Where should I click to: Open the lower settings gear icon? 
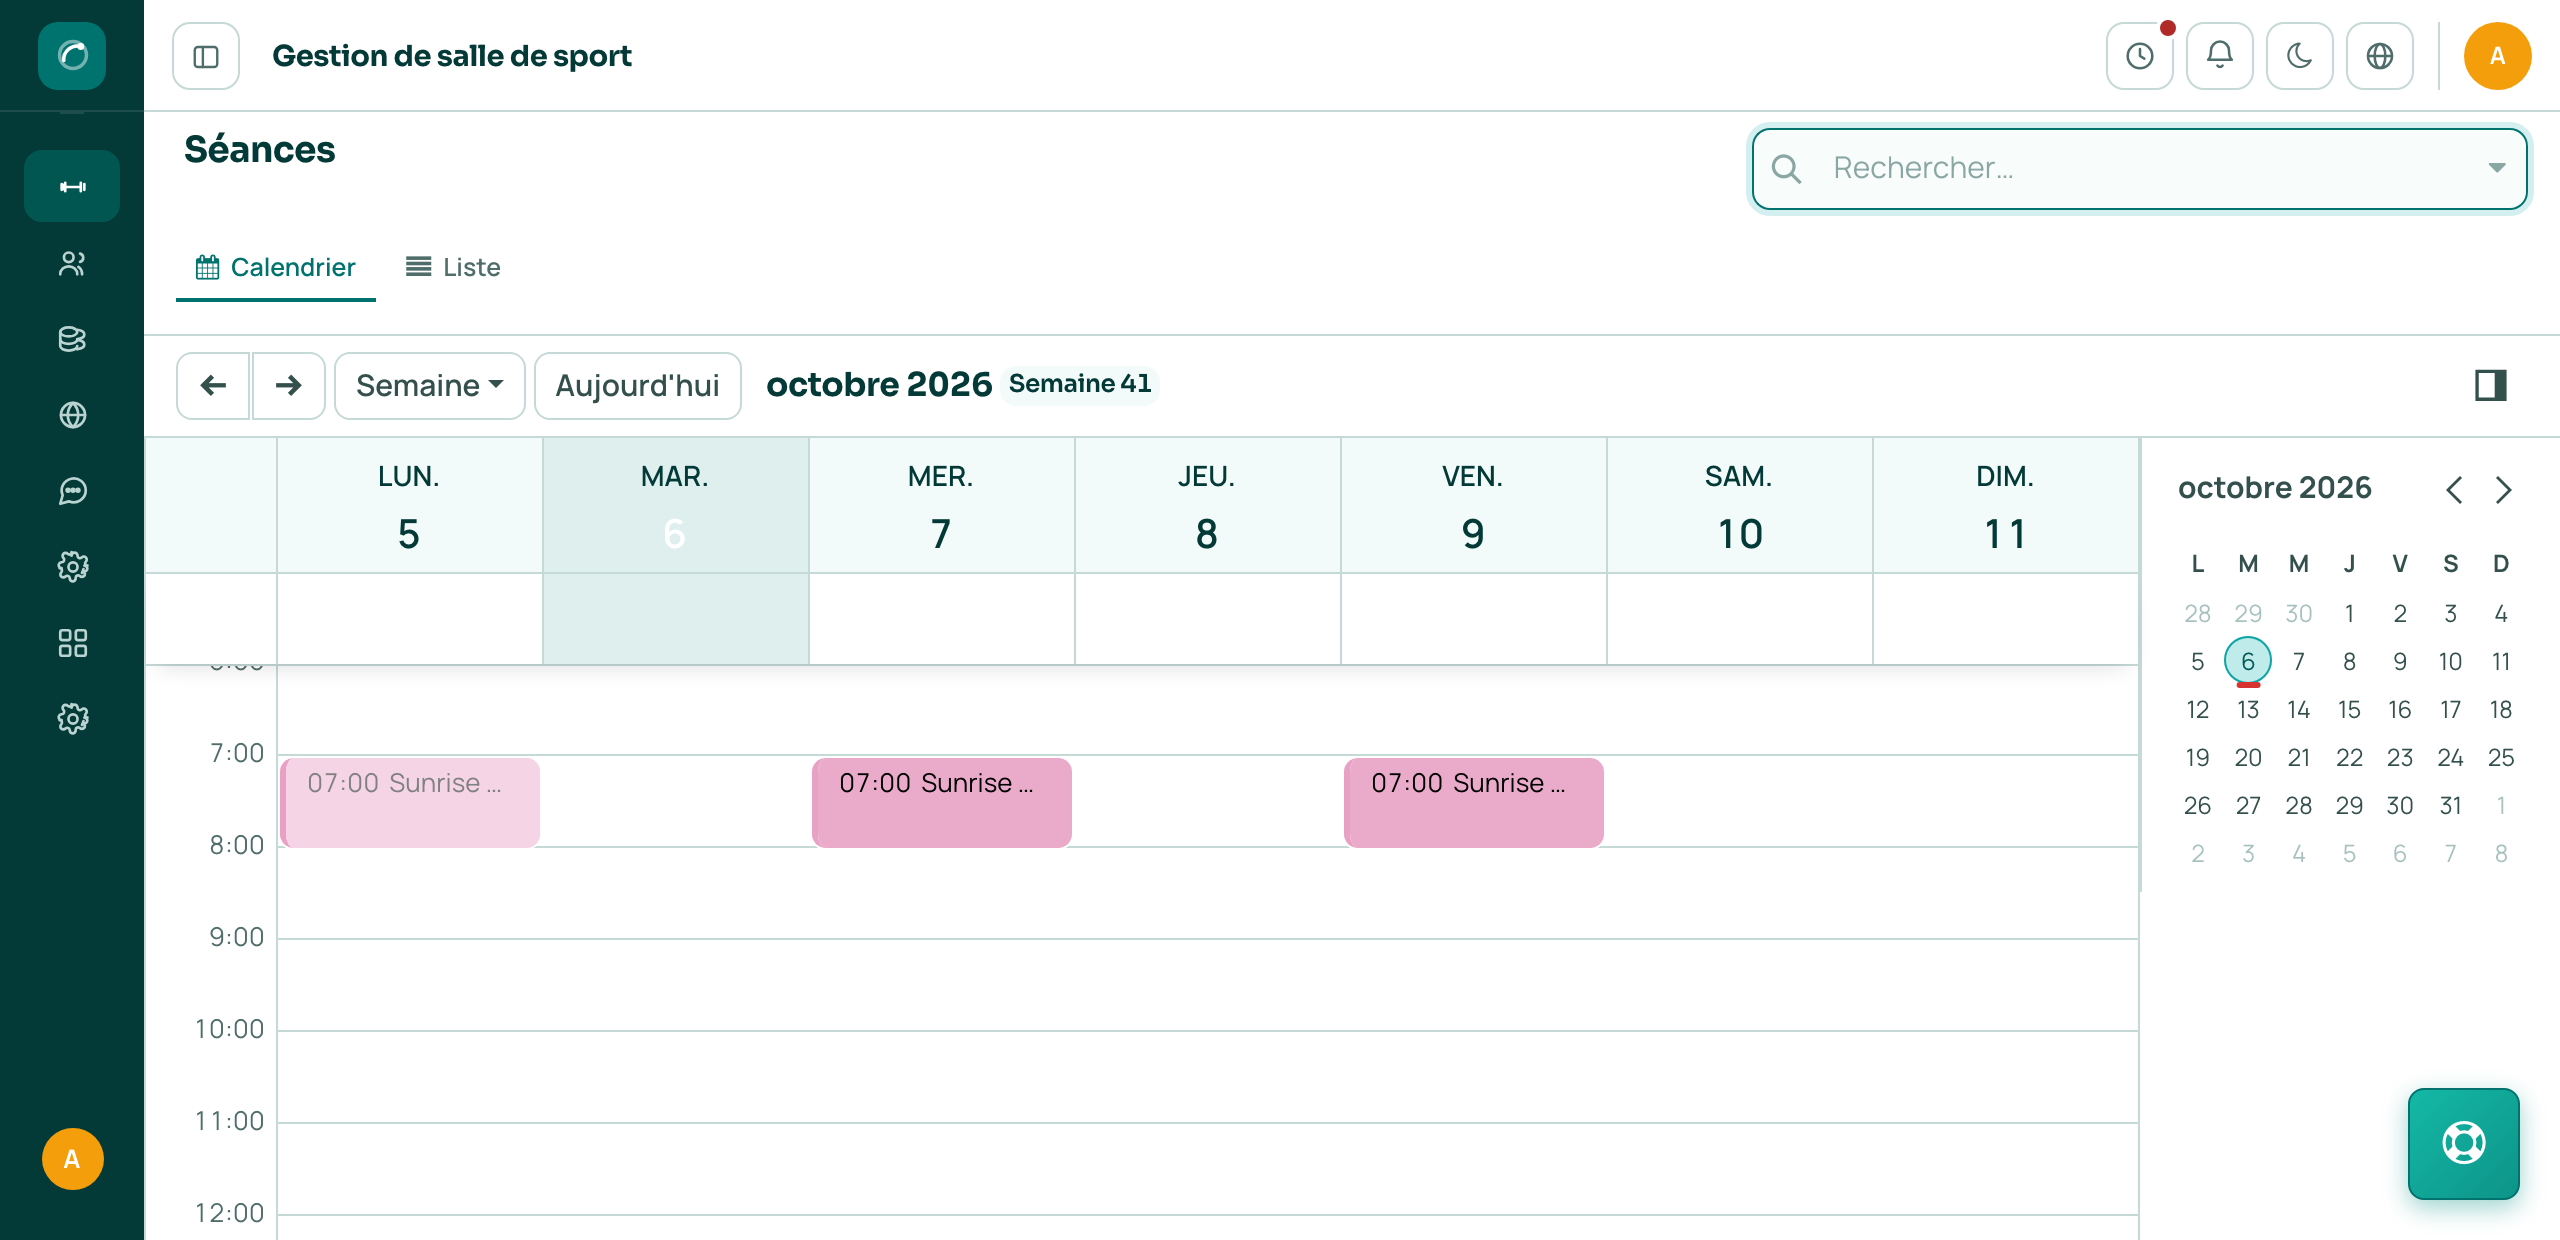pyautogui.click(x=72, y=719)
